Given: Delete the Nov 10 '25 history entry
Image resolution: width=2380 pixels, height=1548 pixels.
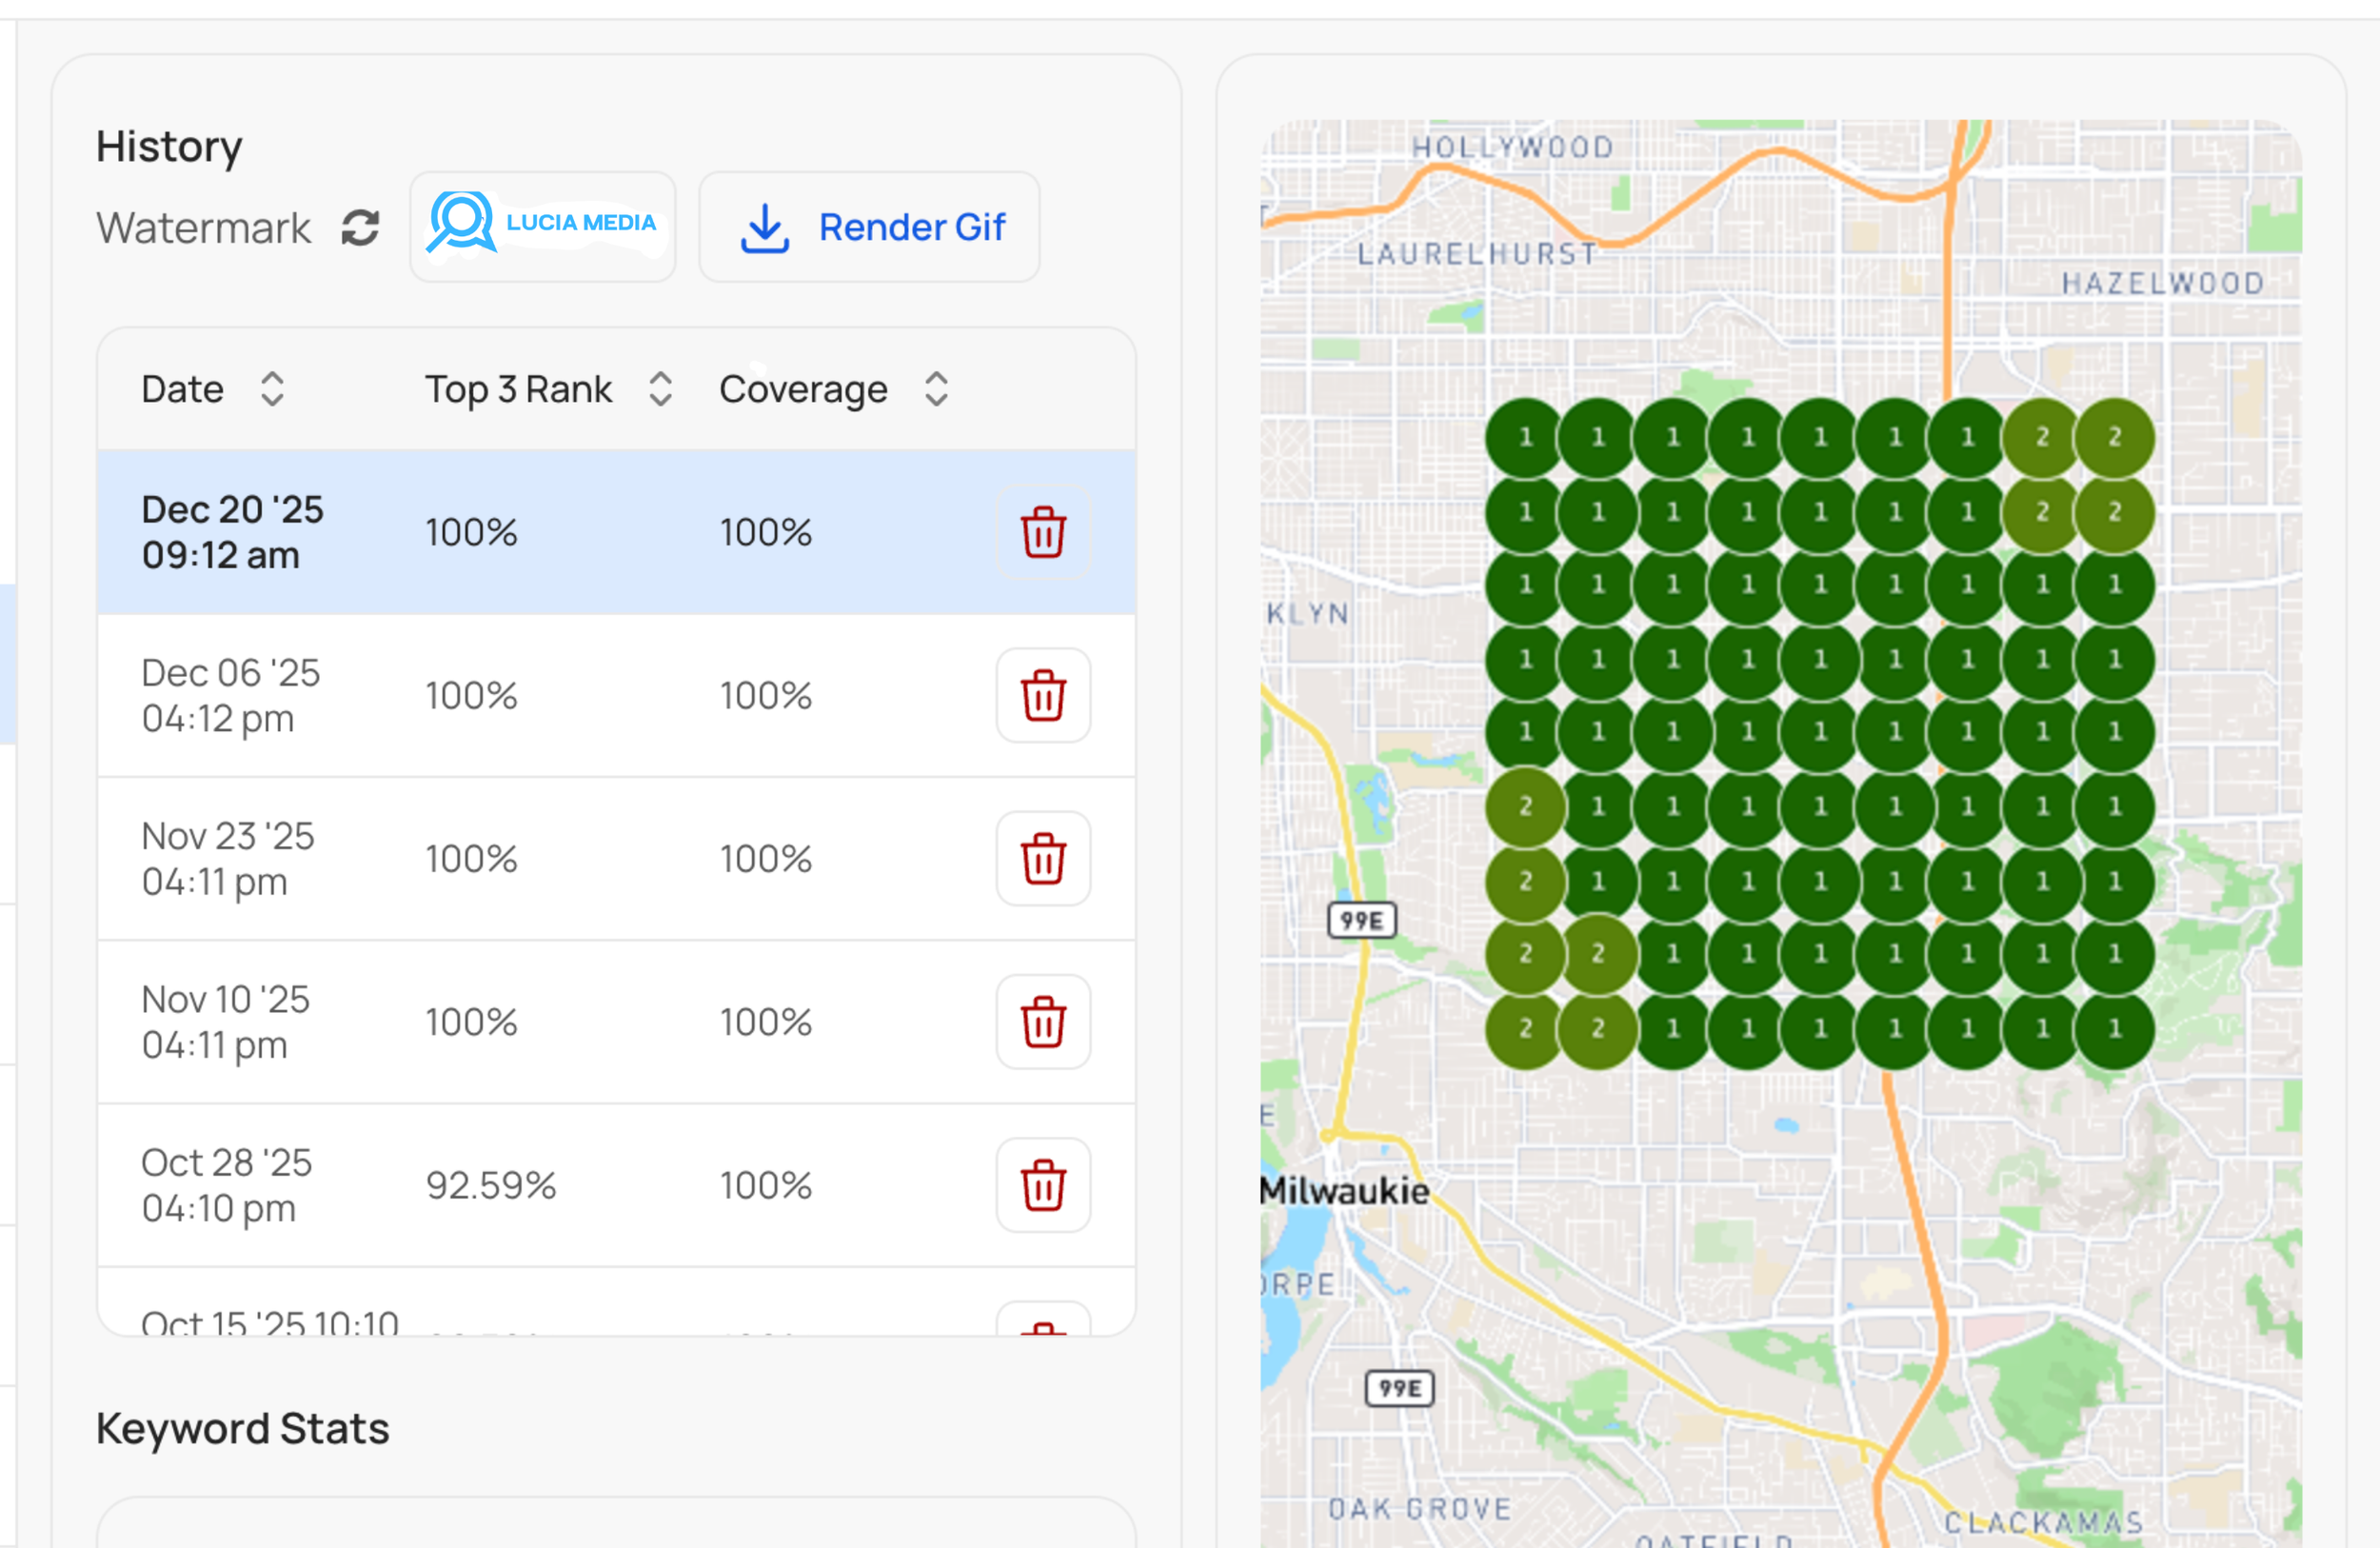Looking at the screenshot, I should click(1042, 1022).
